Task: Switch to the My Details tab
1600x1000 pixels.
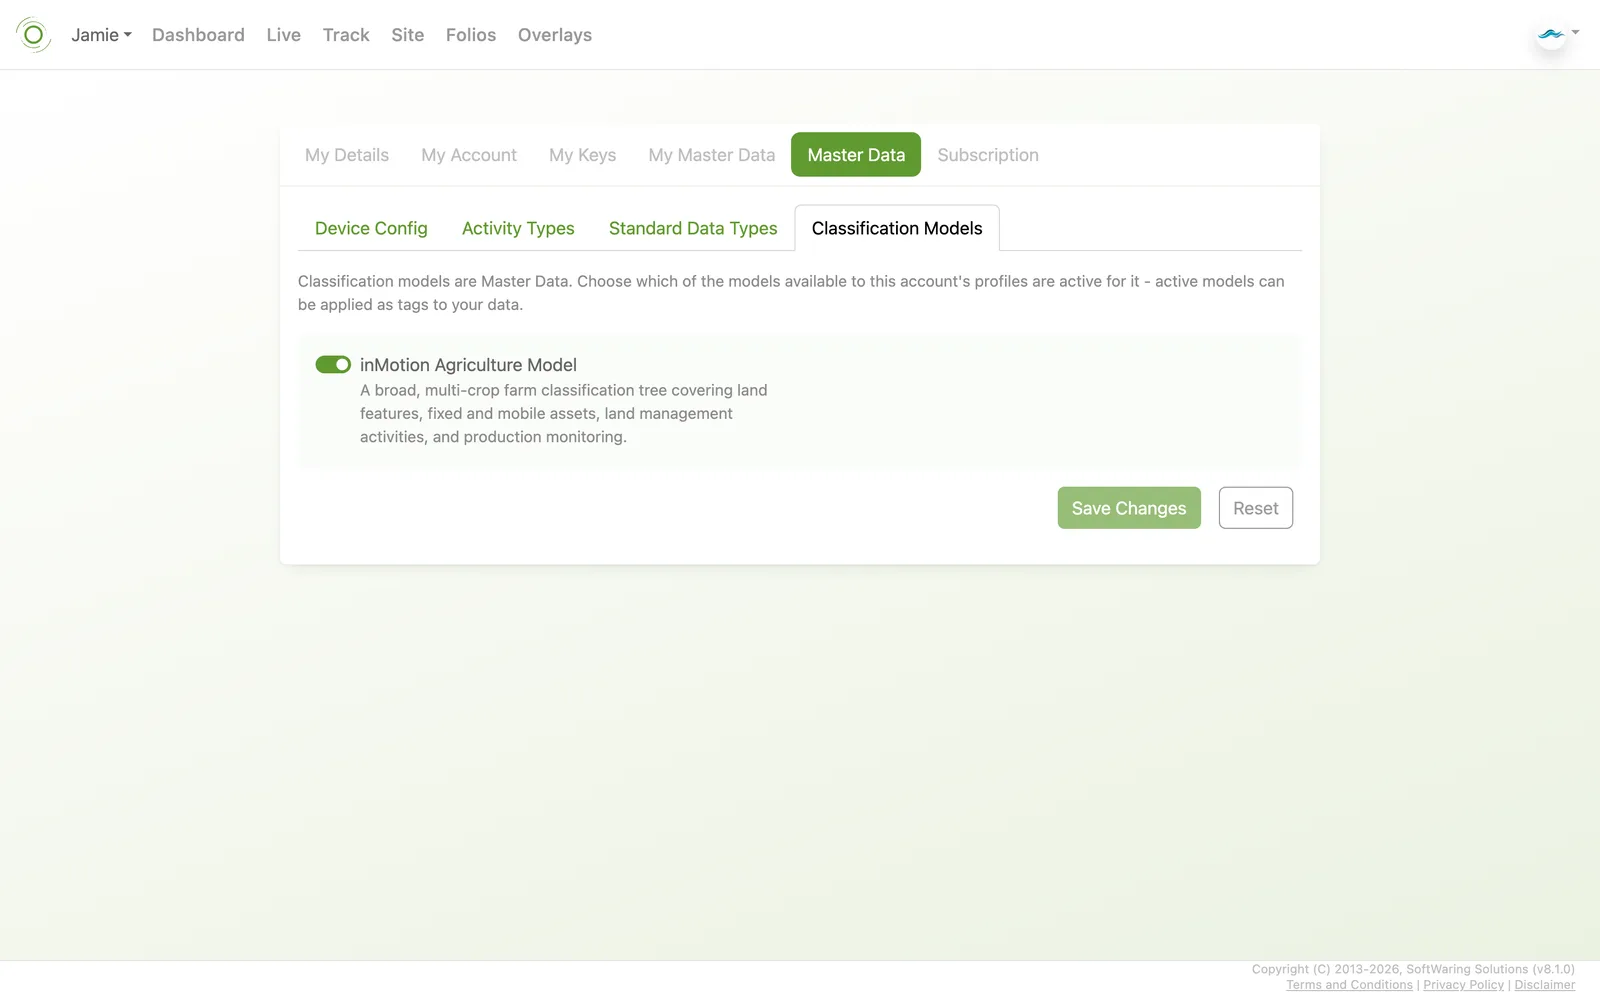Action: 347,155
